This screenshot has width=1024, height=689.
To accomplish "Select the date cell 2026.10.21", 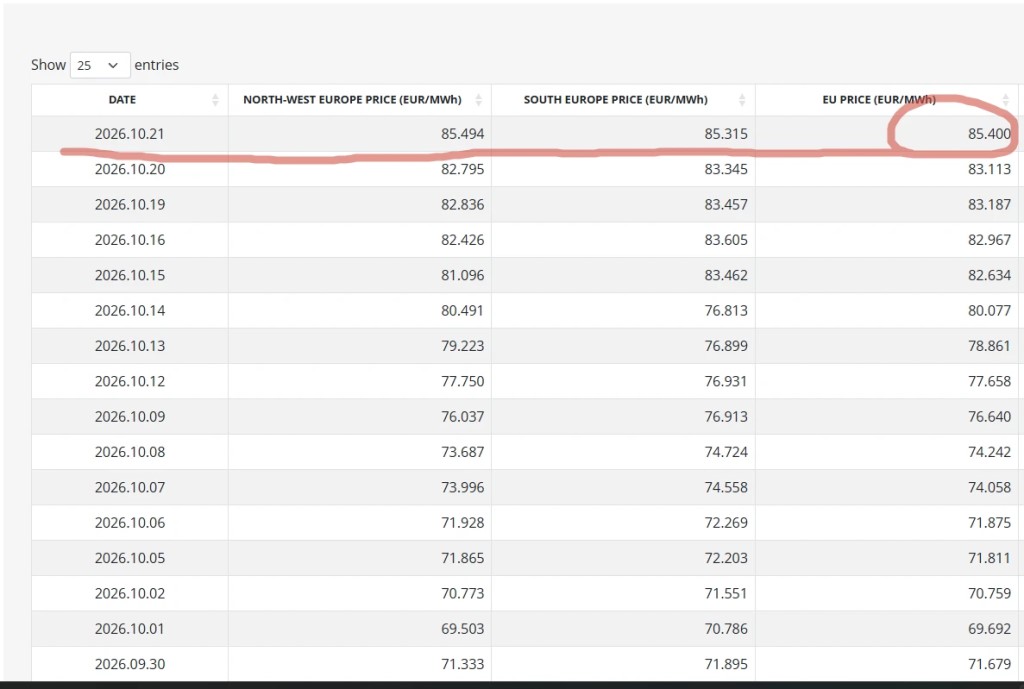I will [x=130, y=134].
